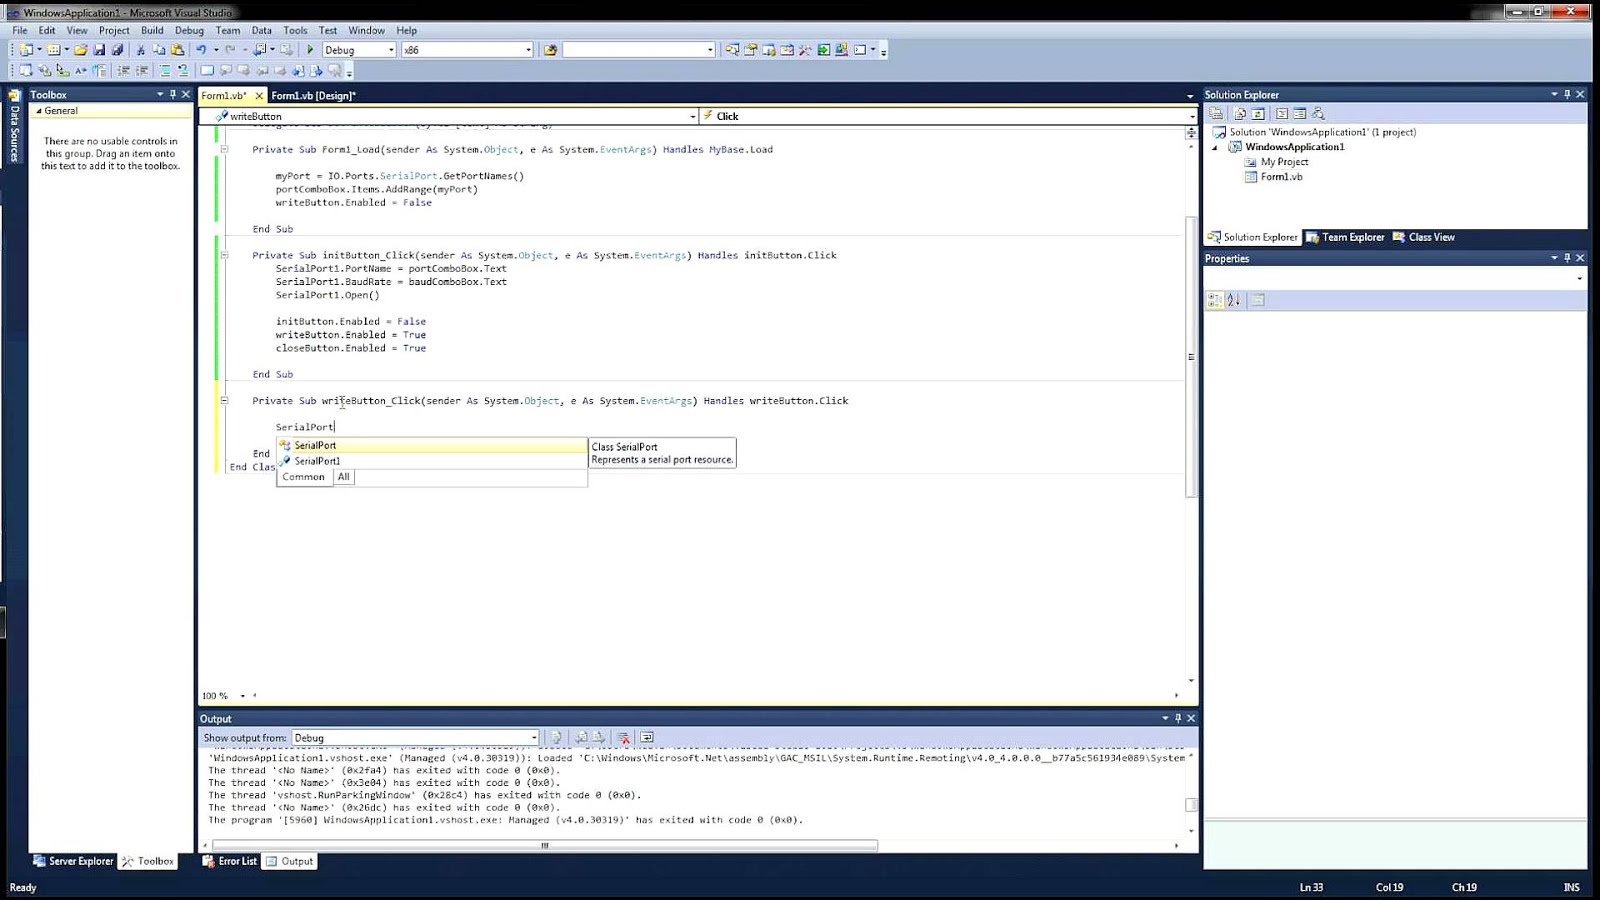
Task: Click Refresh icon in Solution Explorer
Action: pyautogui.click(x=1258, y=114)
